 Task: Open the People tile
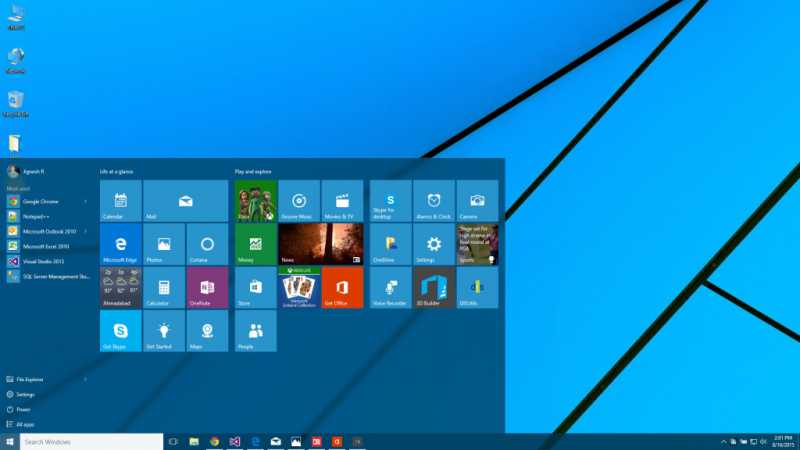pyautogui.click(x=256, y=331)
